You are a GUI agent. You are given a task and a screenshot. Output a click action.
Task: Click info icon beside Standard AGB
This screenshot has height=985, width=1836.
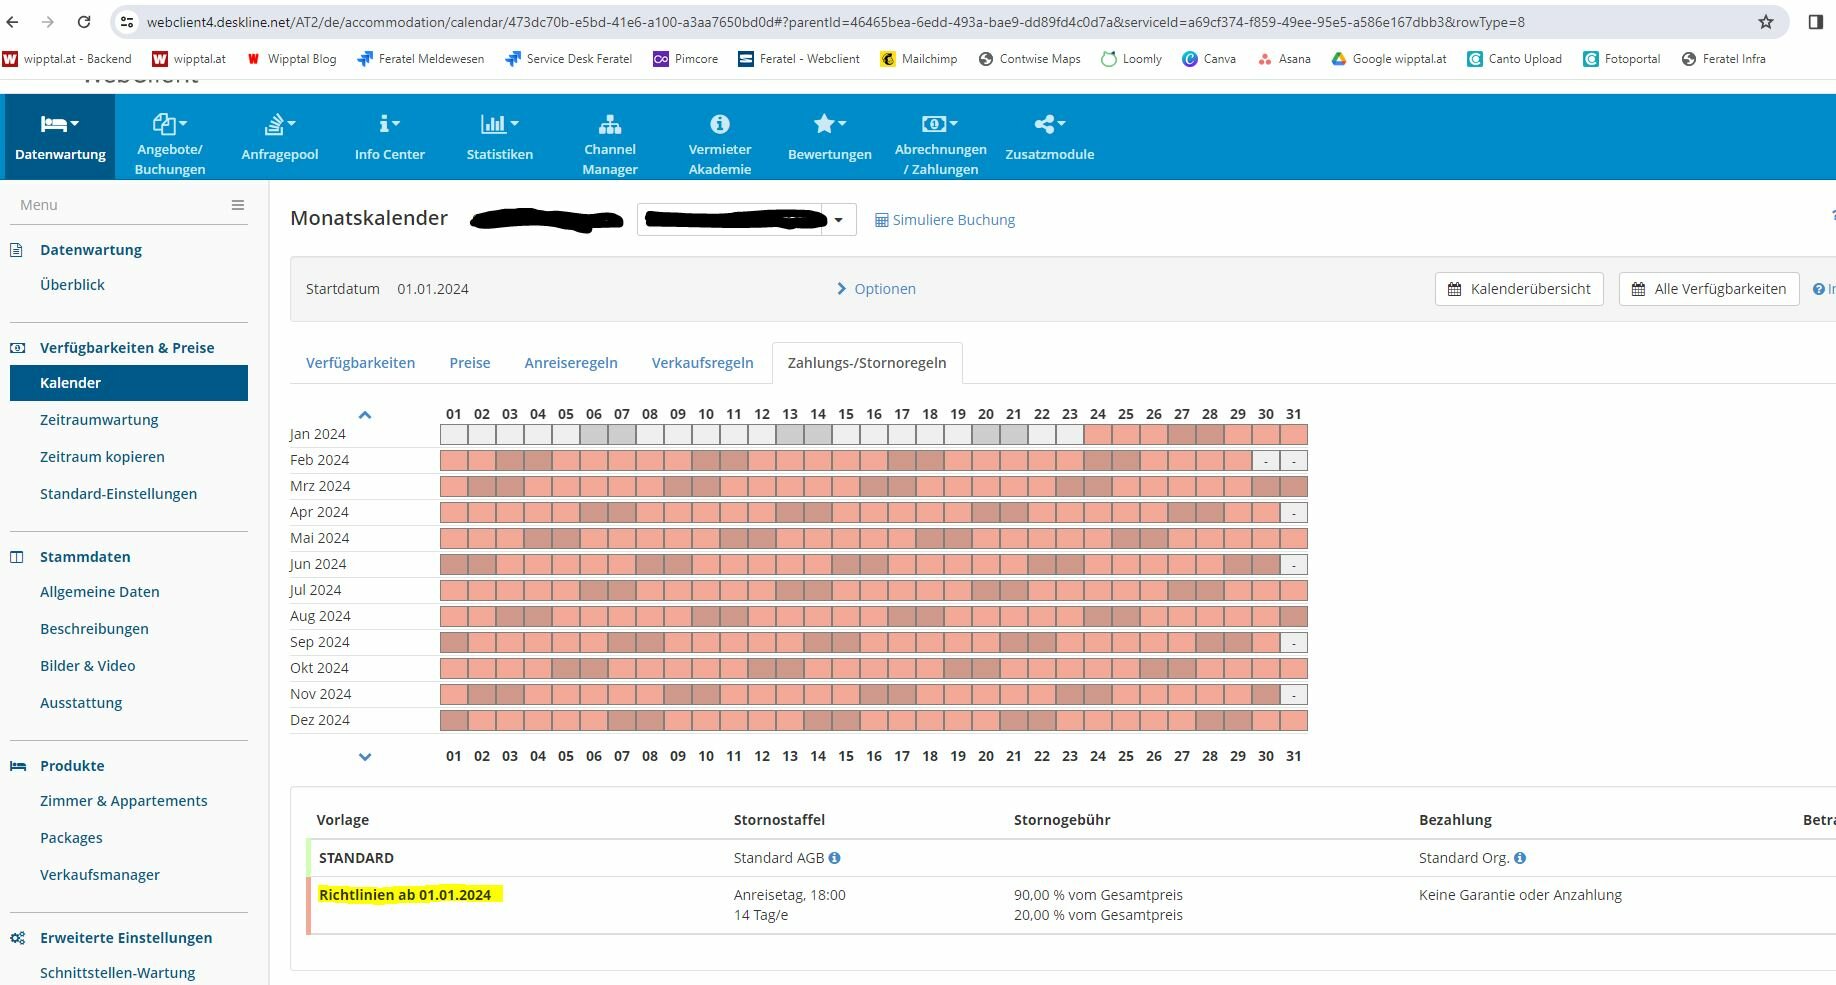point(835,858)
